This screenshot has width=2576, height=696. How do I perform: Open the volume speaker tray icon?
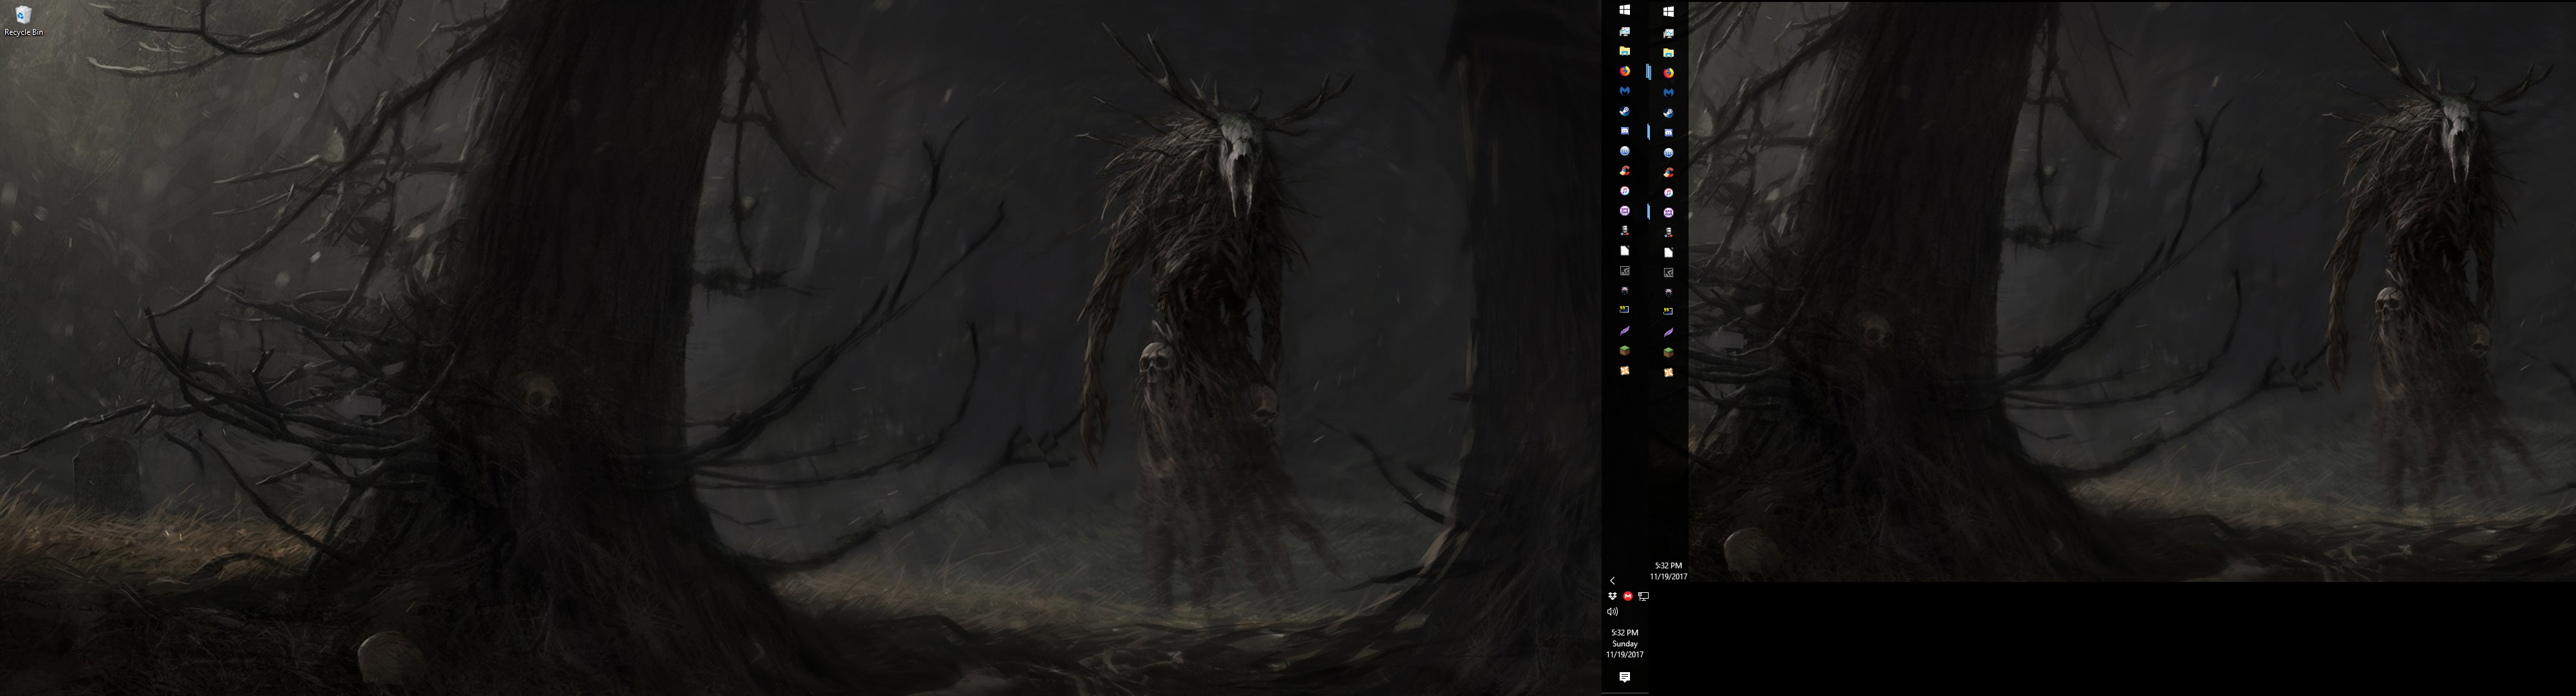pyautogui.click(x=1612, y=611)
